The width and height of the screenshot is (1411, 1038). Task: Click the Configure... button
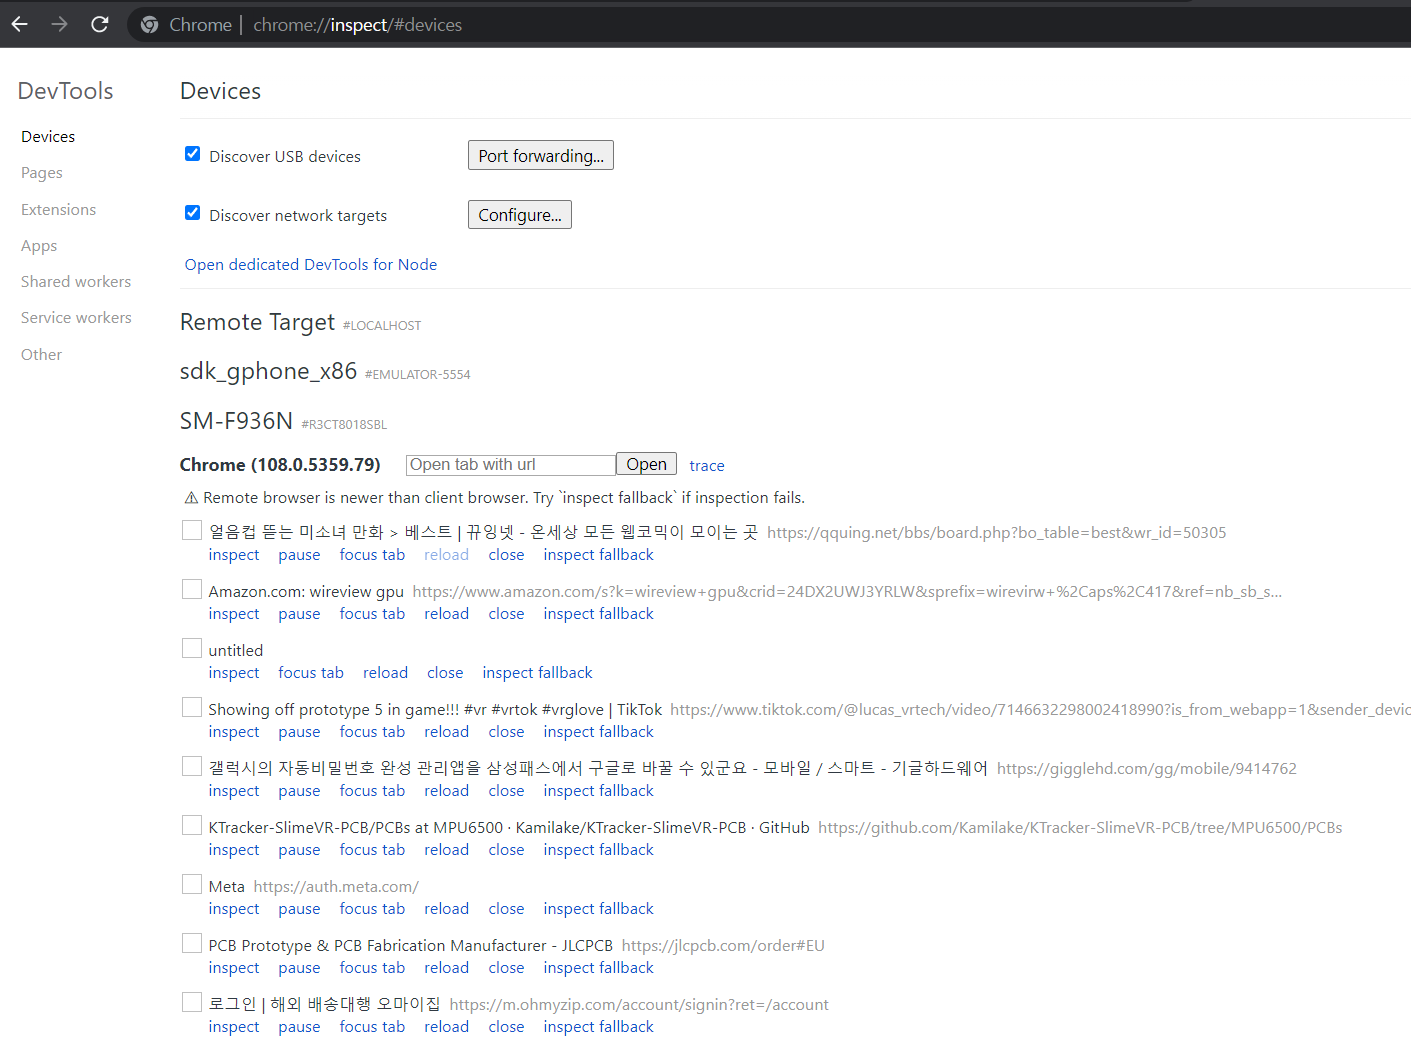(x=520, y=215)
